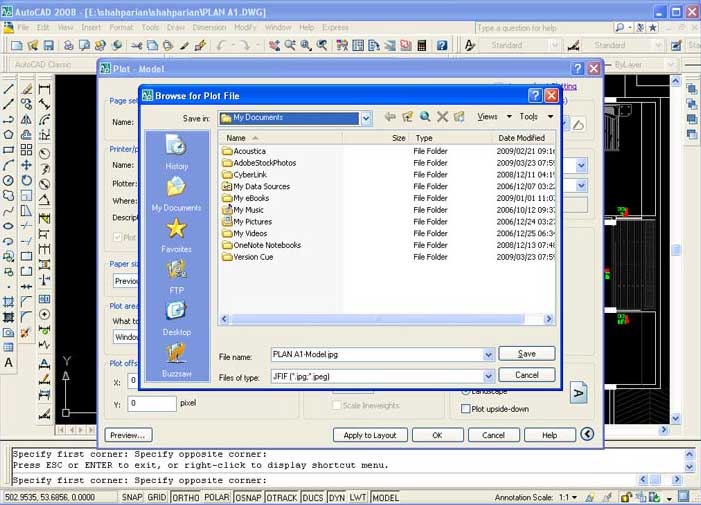Select the Rectangle draw tool
The height and width of the screenshot is (505, 701).
[8, 150]
